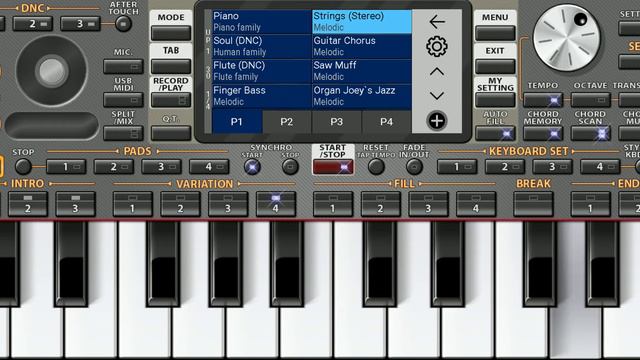The height and width of the screenshot is (360, 640).
Task: Toggle the AFTER TOUCH round button
Action: (123, 24)
